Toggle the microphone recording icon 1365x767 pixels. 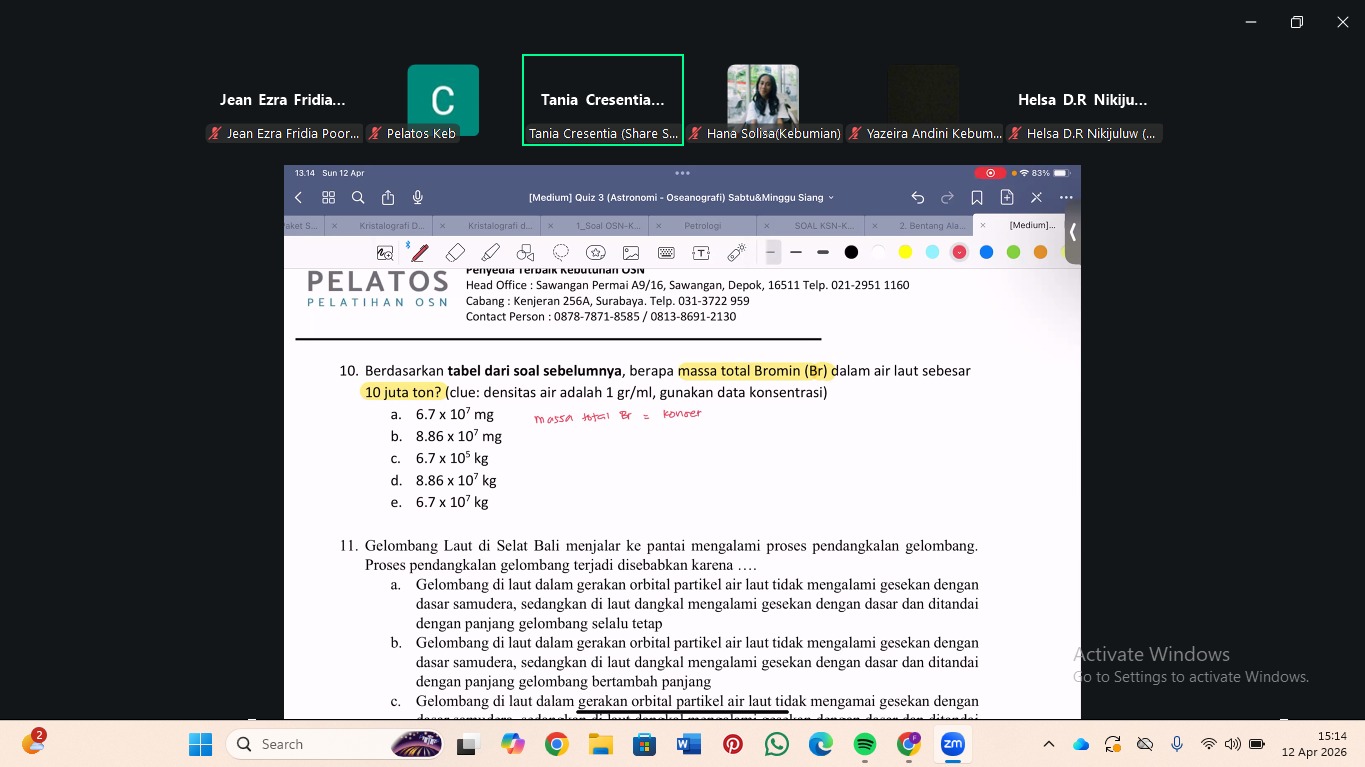[418, 198]
